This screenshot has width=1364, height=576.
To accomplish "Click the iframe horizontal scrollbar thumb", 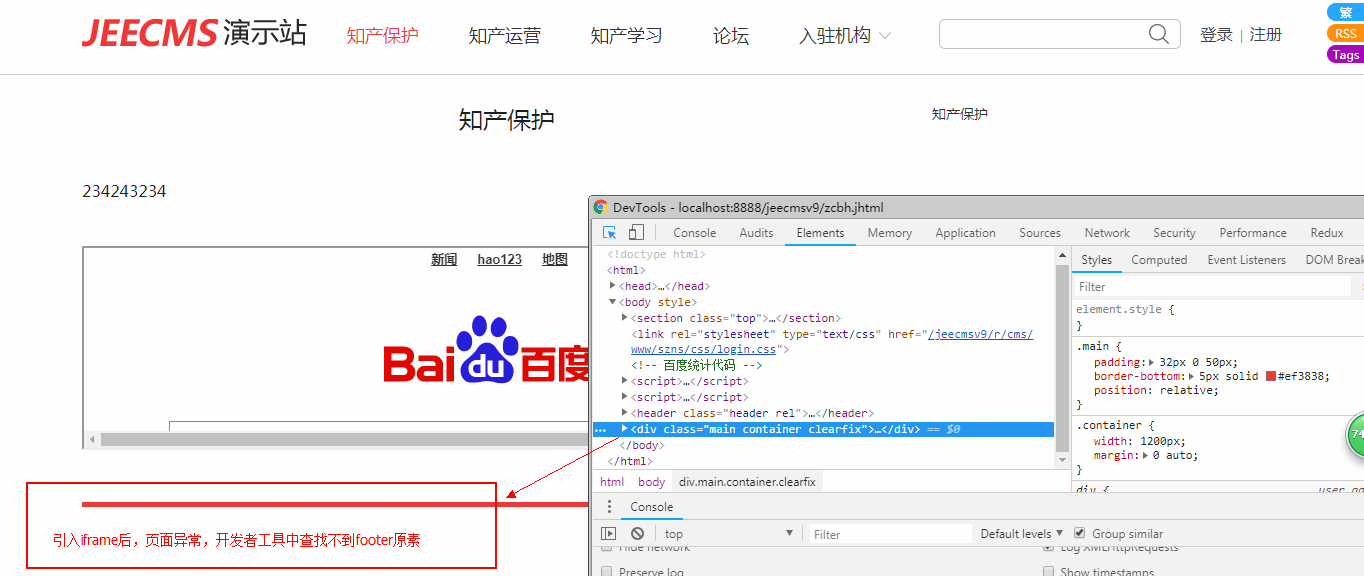I will coord(345,440).
